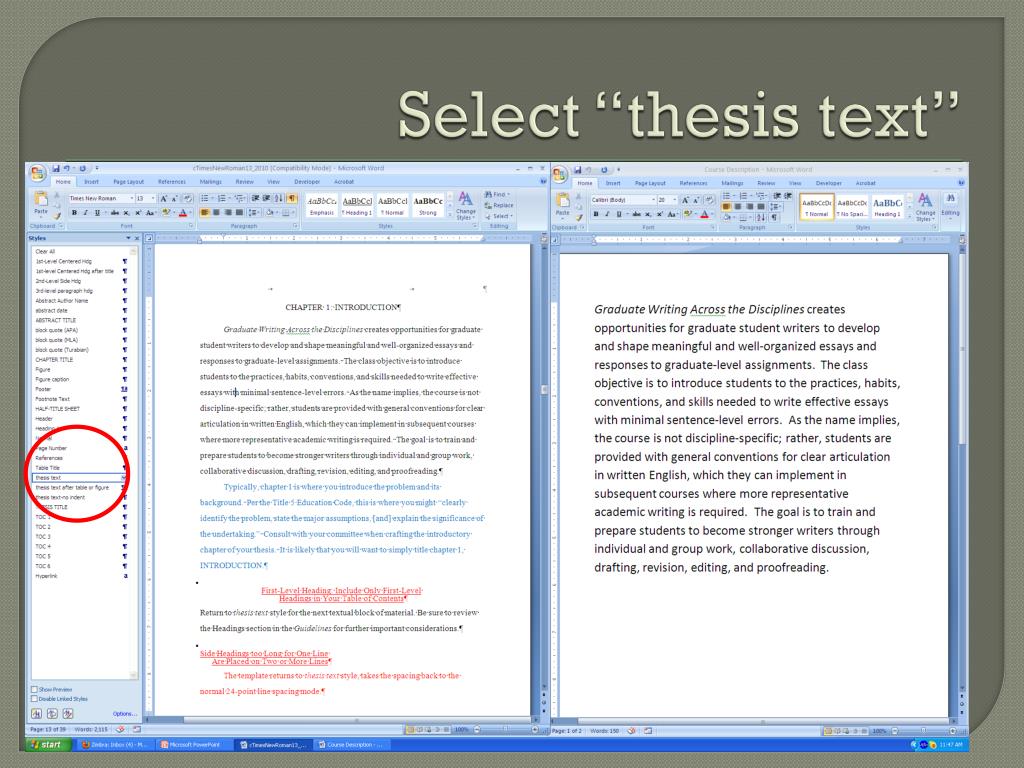Click left window vertical scrollbar thumb
The height and width of the screenshot is (768, 1024).
(x=544, y=390)
